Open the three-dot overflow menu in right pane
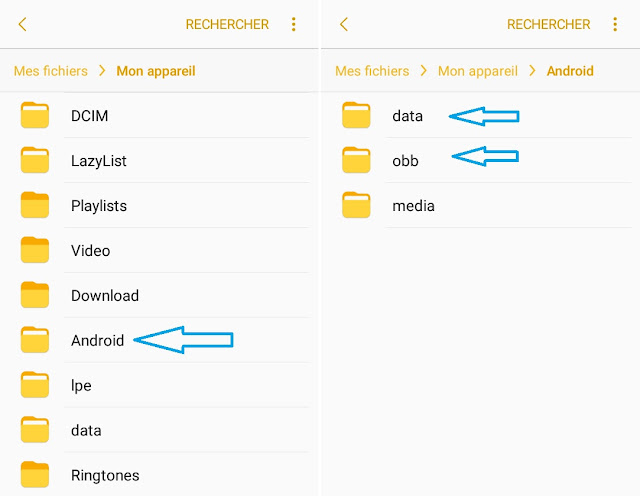The height and width of the screenshot is (496, 640). 615,24
